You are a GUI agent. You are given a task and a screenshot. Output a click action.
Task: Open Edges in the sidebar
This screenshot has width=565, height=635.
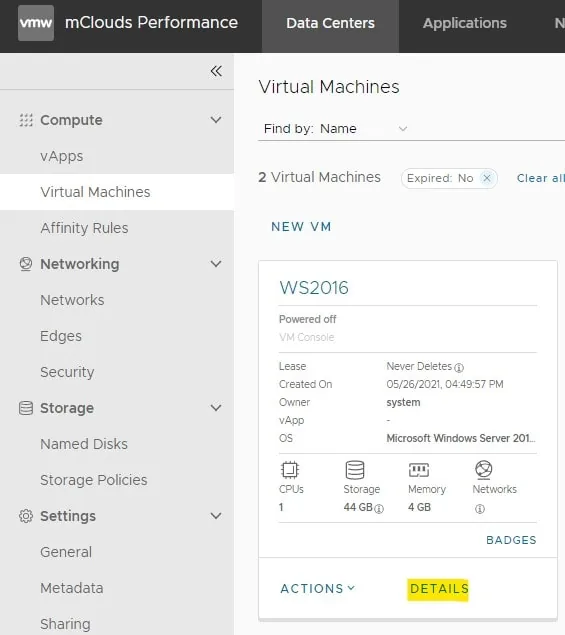pos(117,336)
